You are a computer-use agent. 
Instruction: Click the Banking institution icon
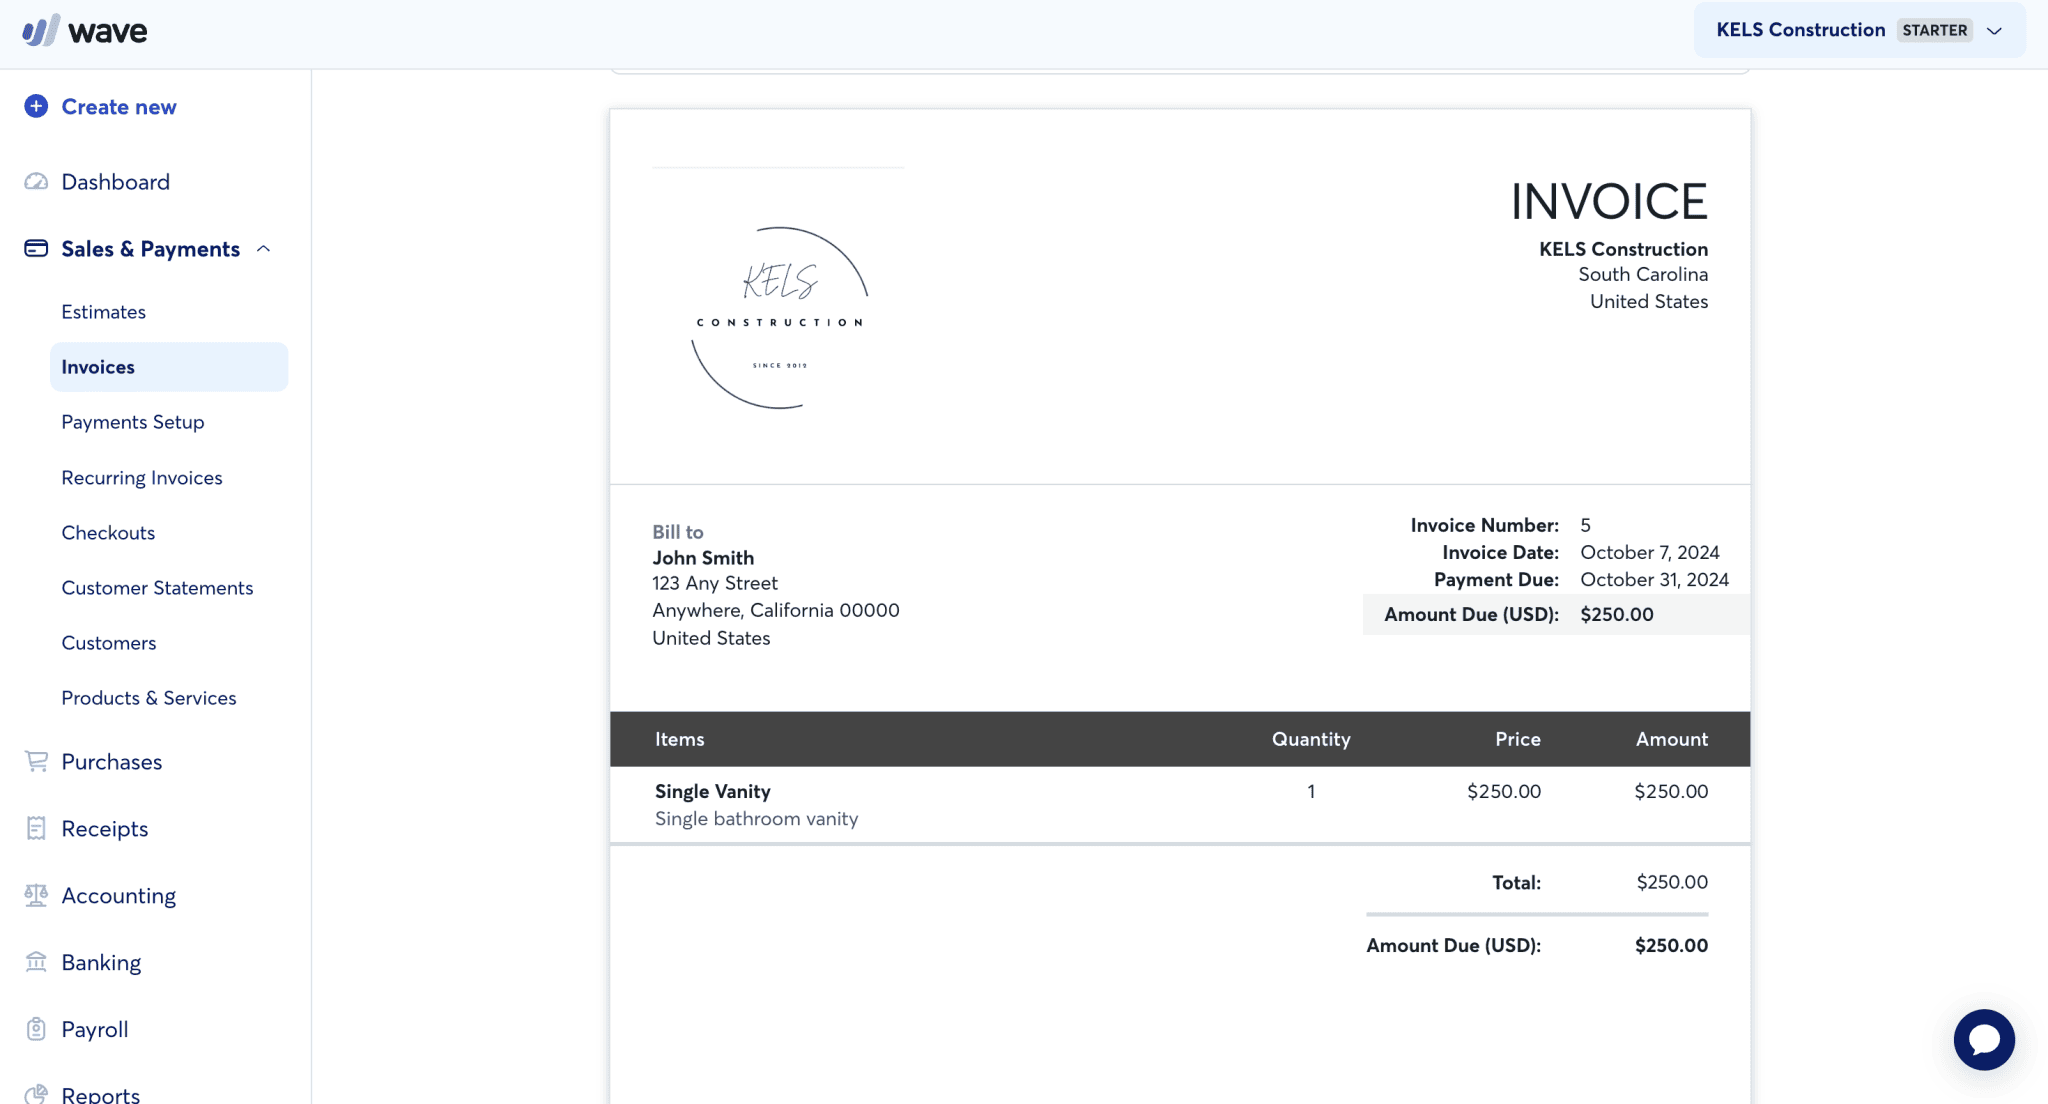pos(36,961)
